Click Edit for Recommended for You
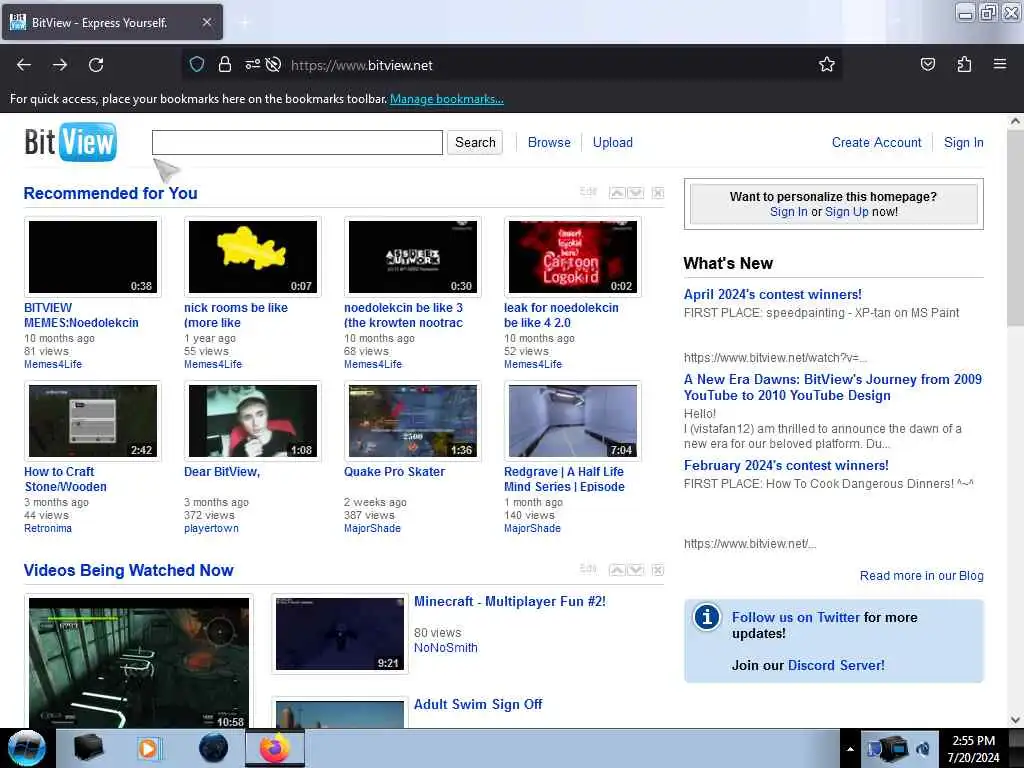1024x768 pixels. [588, 191]
